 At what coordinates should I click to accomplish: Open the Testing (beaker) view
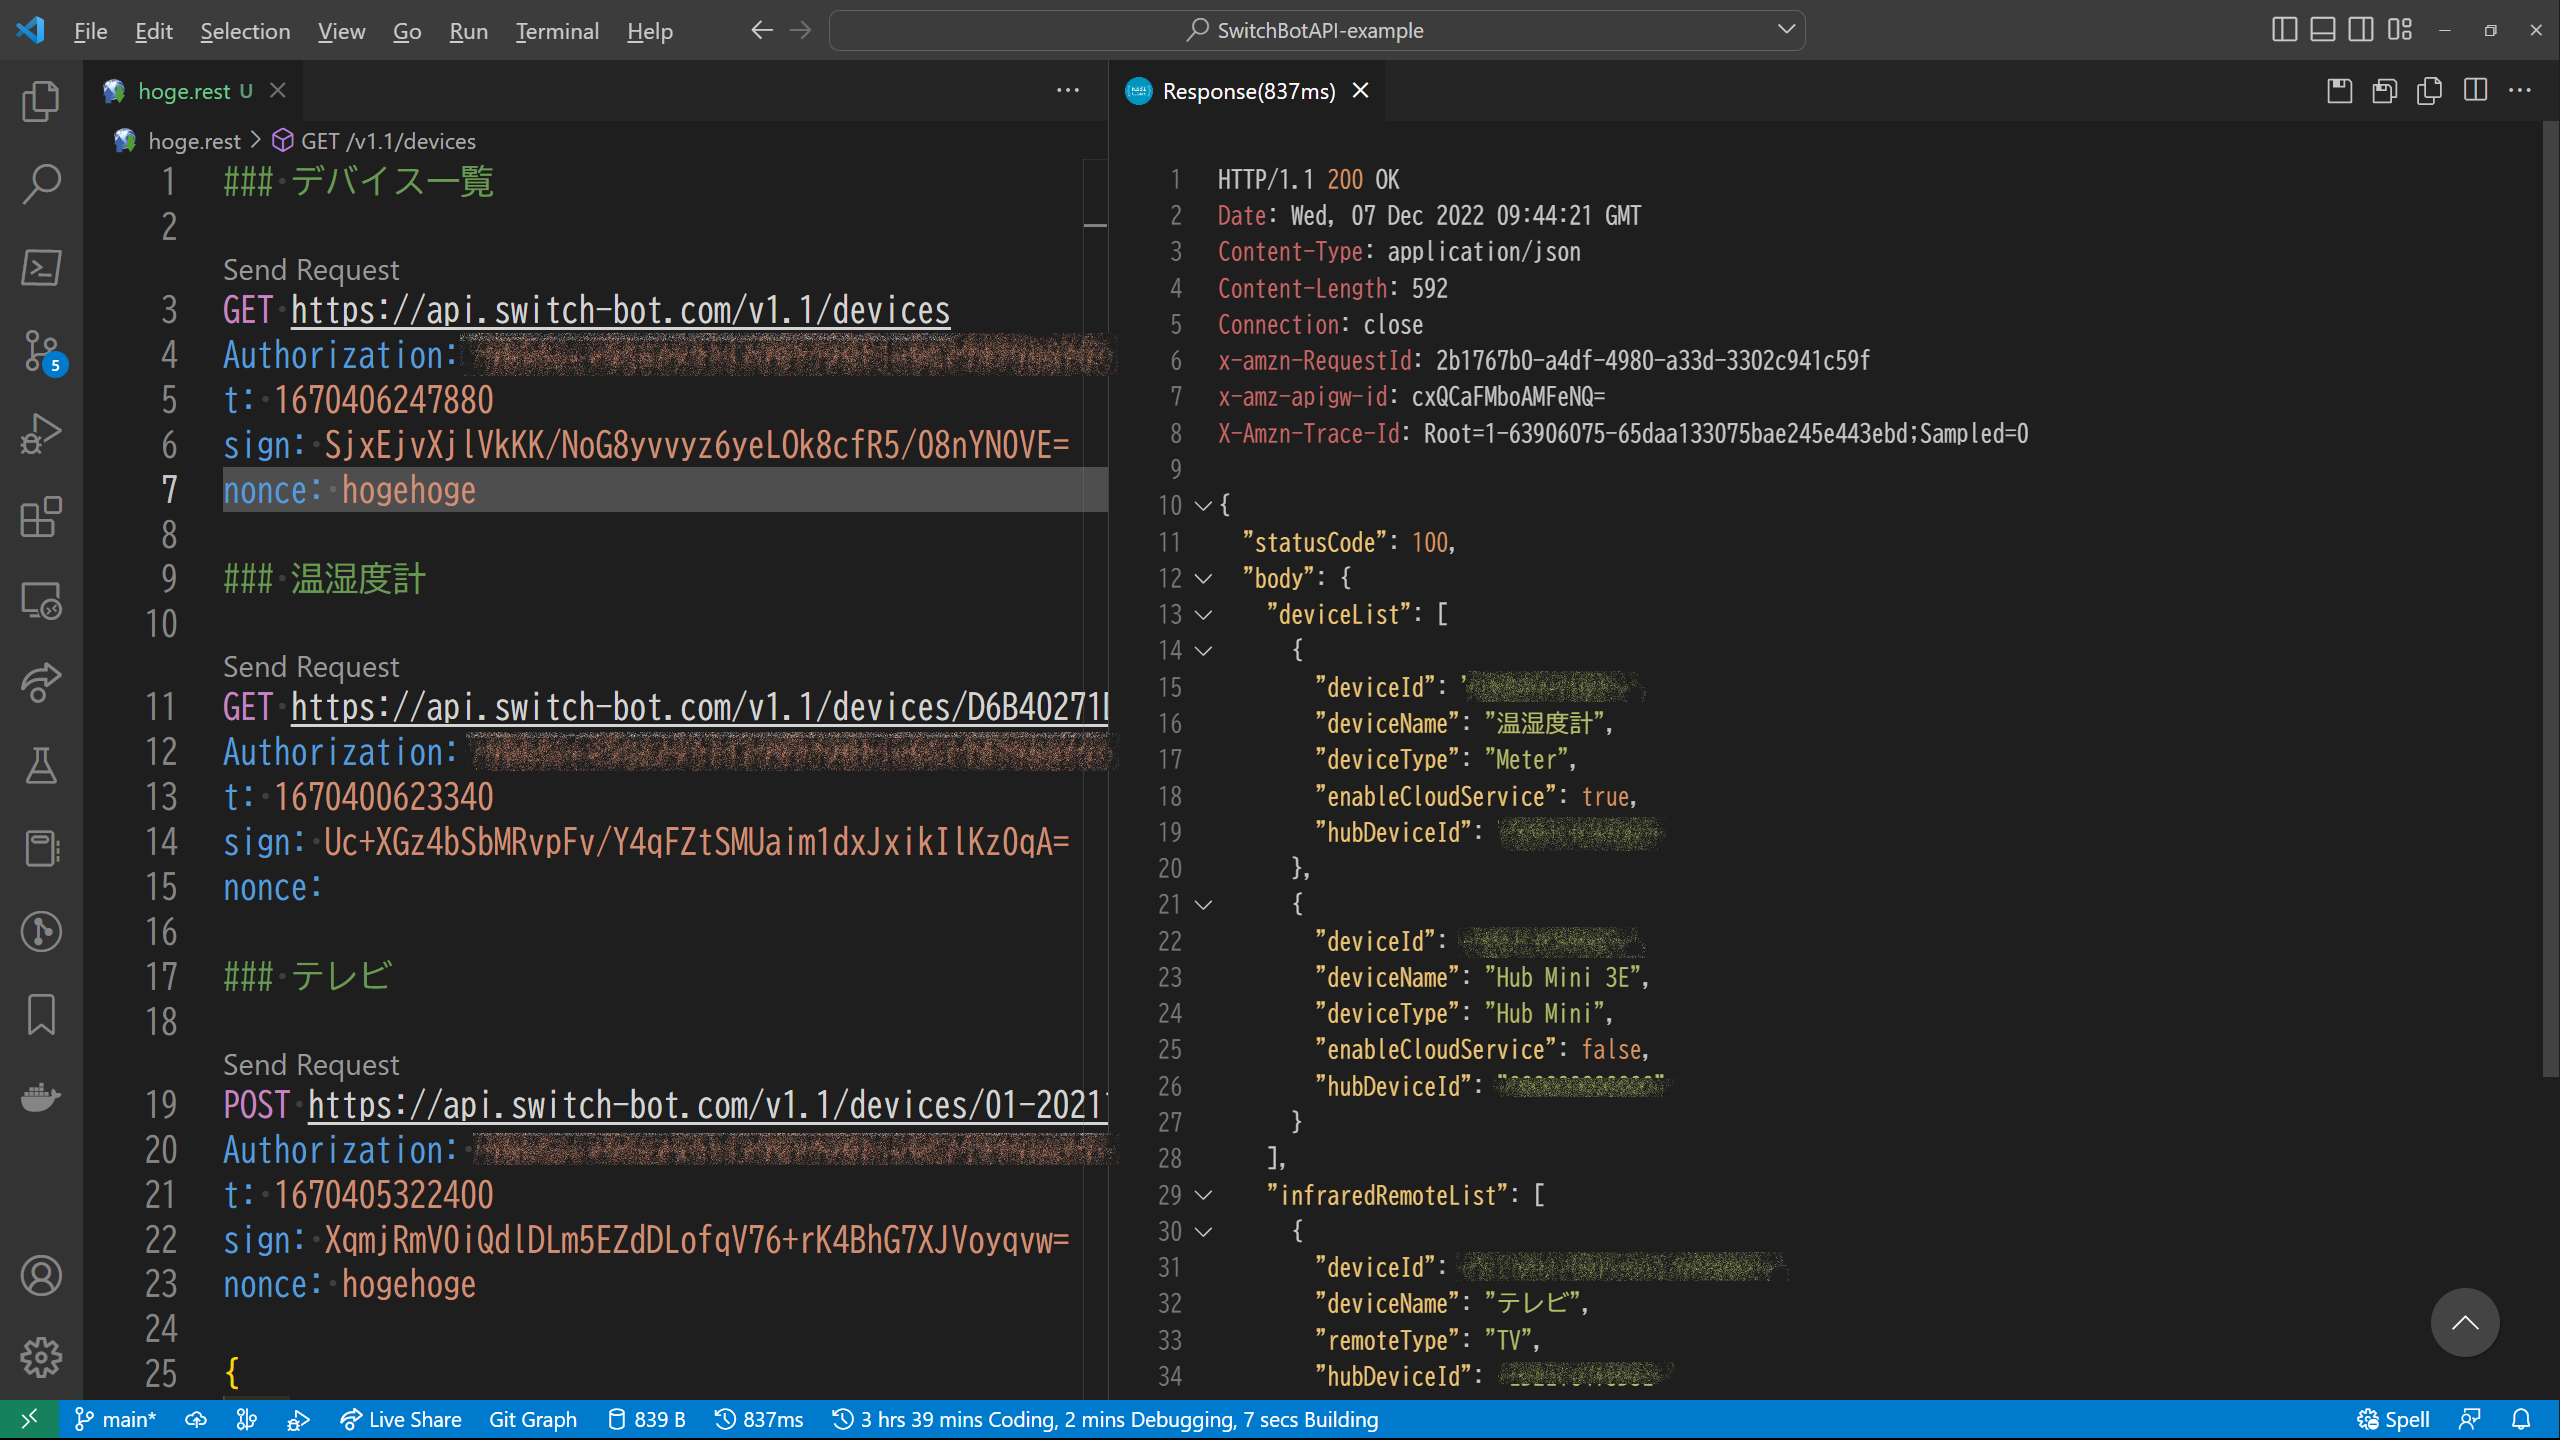click(40, 765)
